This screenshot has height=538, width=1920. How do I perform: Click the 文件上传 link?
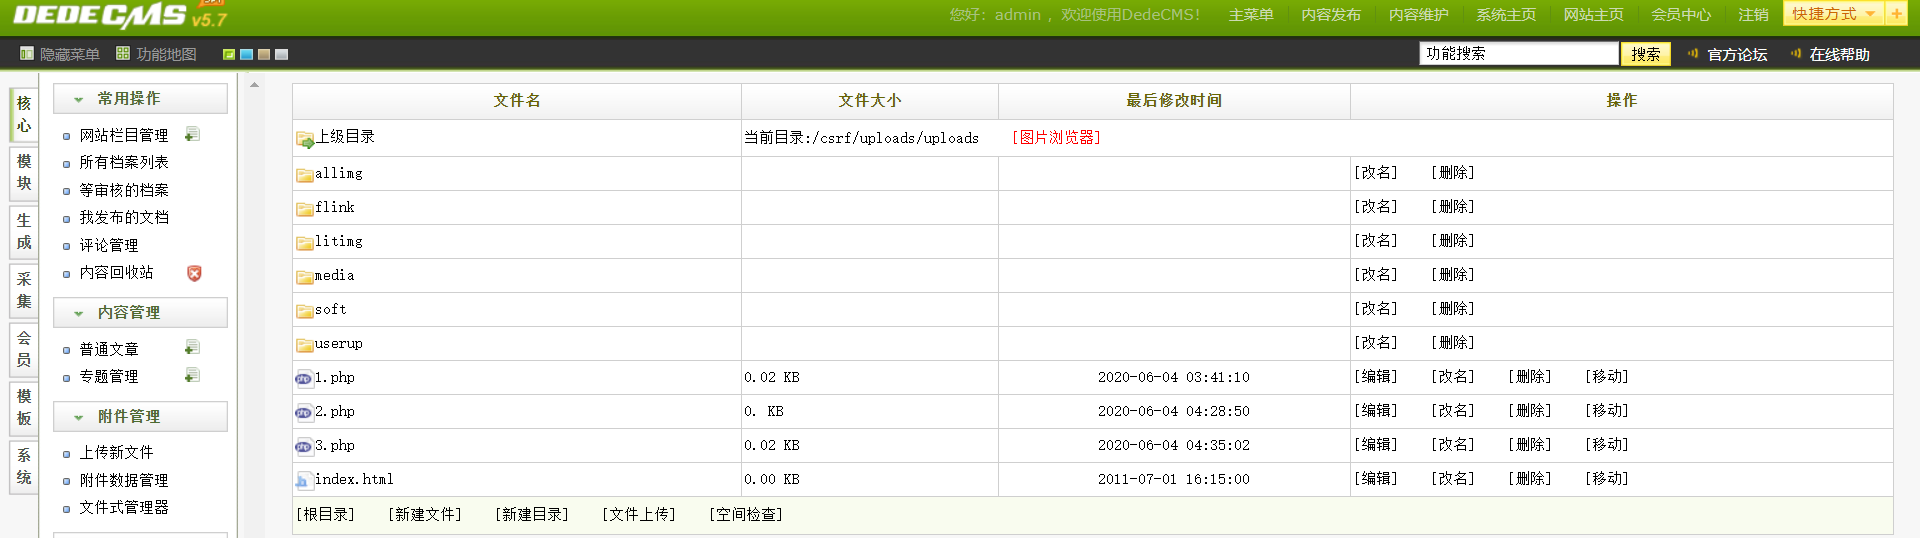639,514
